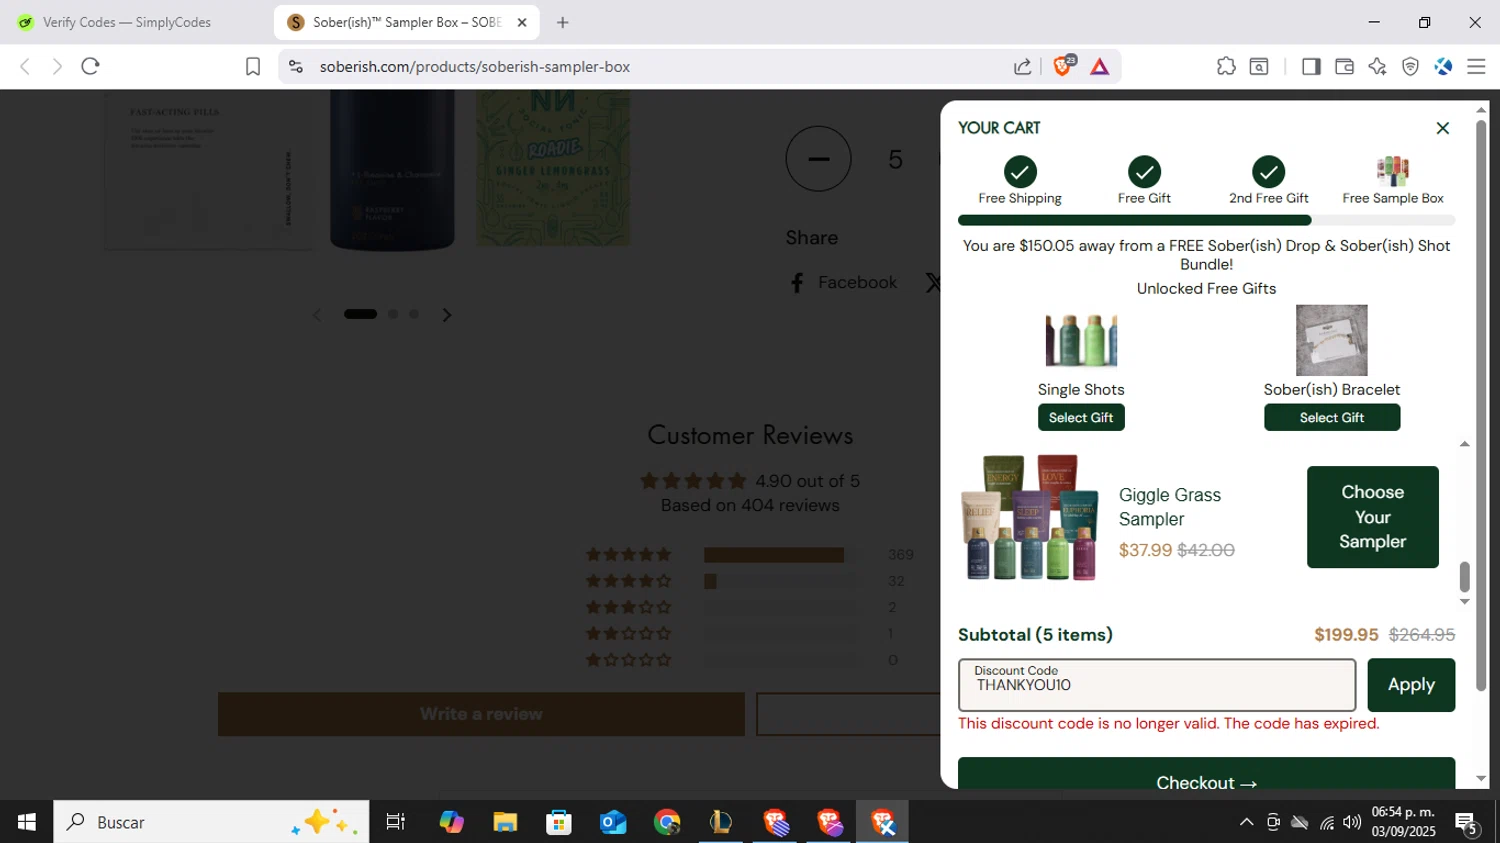Click the Free Sample Box reward icon
This screenshot has width=1500, height=843.
[1393, 171]
